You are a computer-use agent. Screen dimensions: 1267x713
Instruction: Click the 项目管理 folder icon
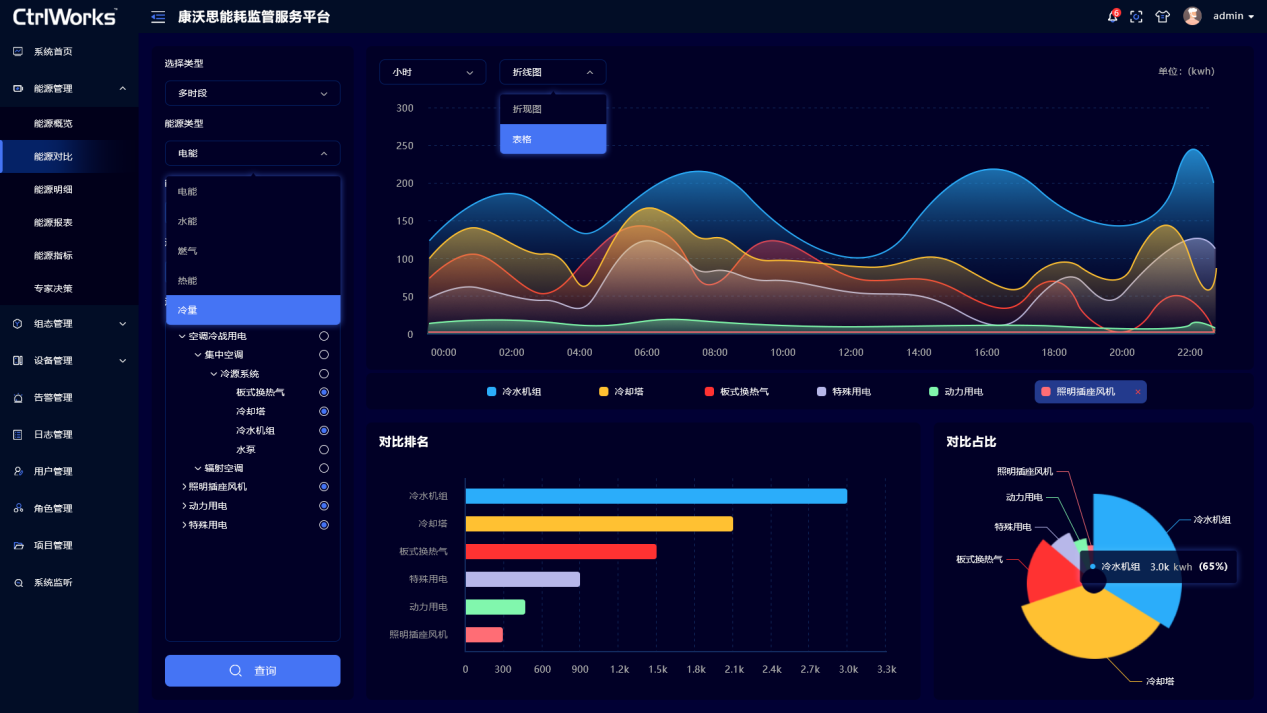(x=18, y=545)
